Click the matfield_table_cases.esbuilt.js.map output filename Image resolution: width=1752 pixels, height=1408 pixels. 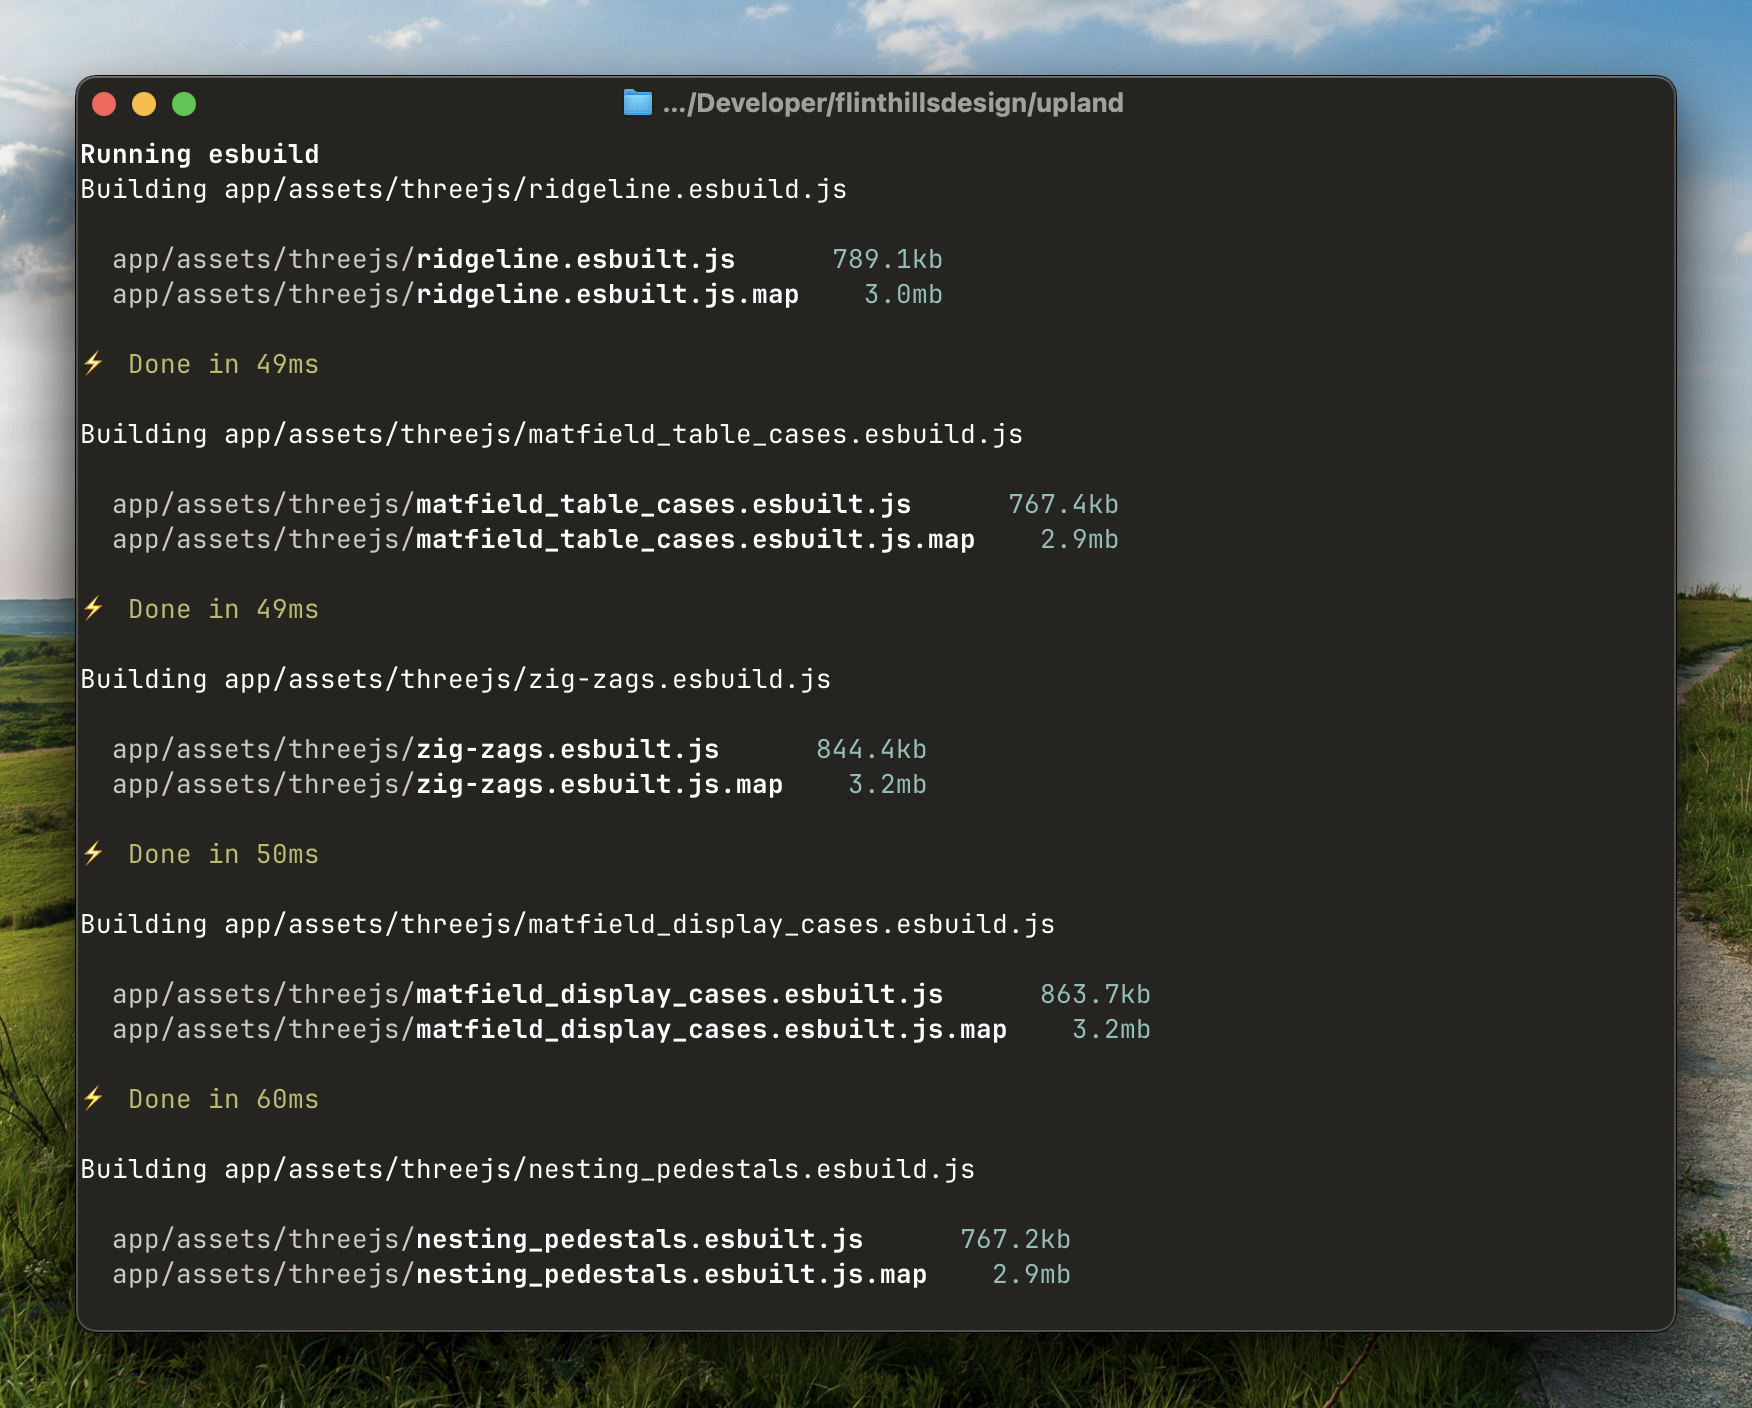tap(695, 540)
